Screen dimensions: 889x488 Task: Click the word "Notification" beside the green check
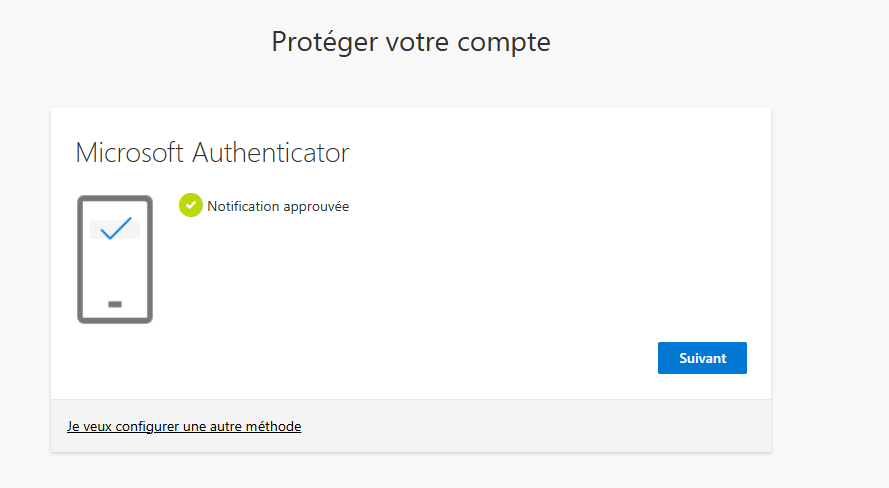[x=244, y=207]
